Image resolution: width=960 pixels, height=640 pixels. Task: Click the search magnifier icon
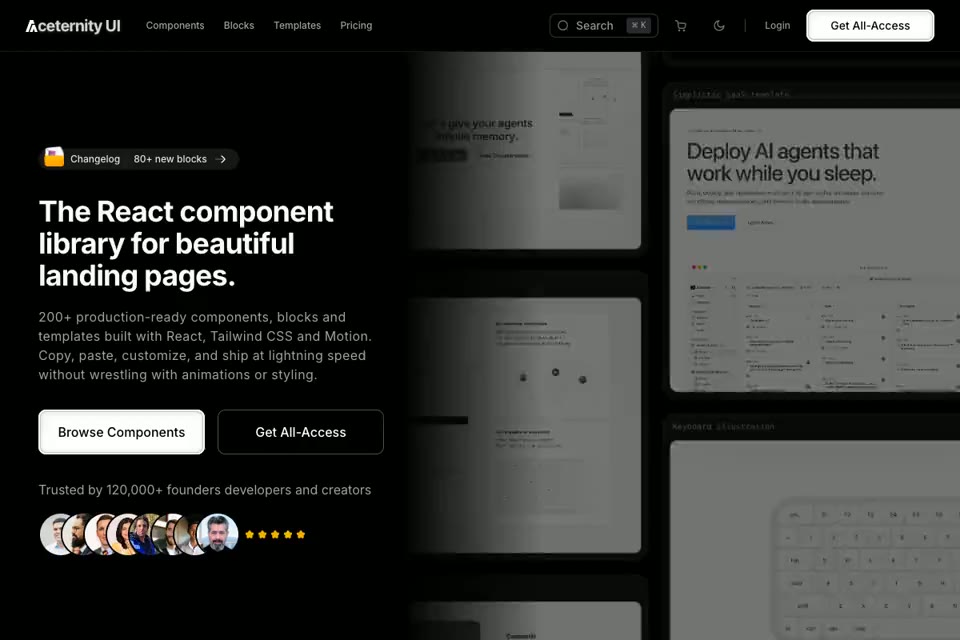click(563, 26)
